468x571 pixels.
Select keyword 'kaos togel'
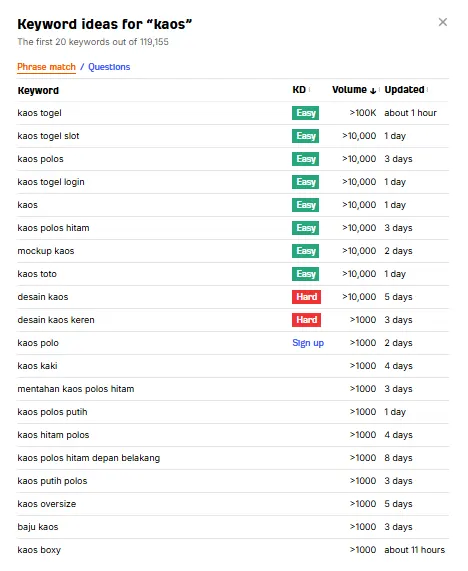click(39, 113)
